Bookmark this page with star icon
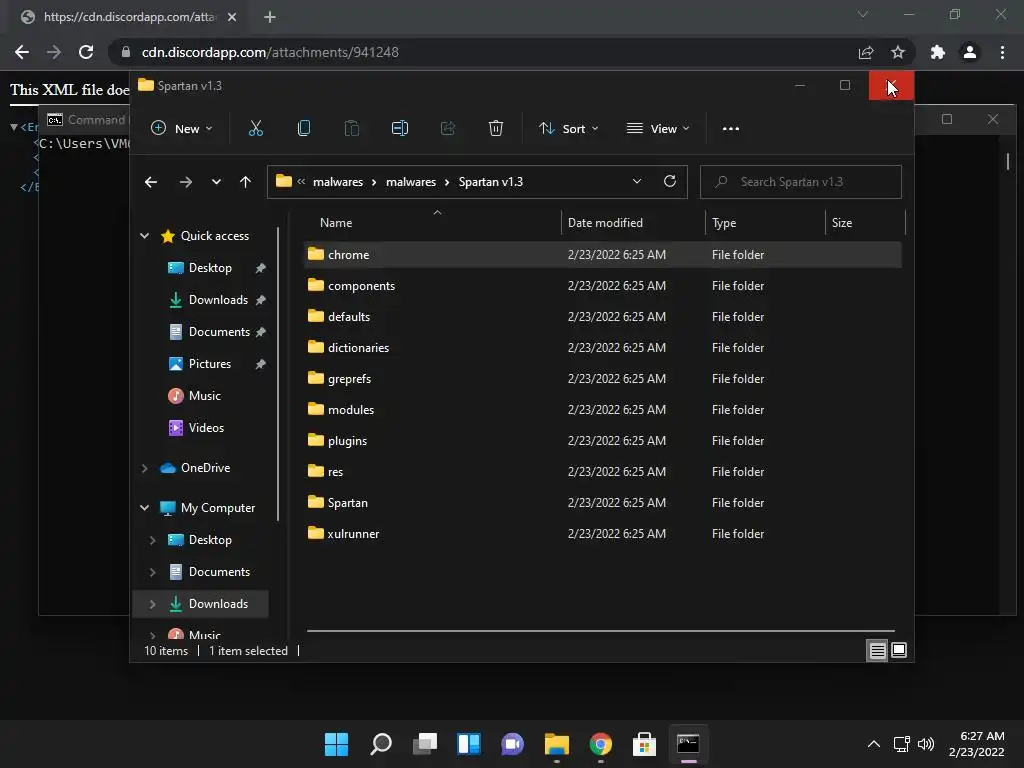The width and height of the screenshot is (1024, 768). coord(898,52)
